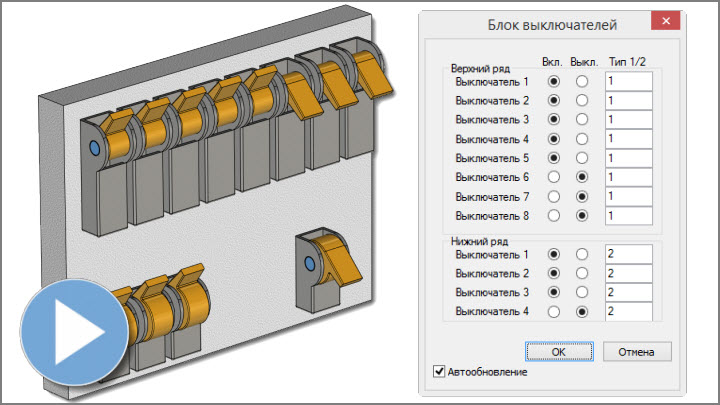Click the type field of upper Выключатель 1

(628, 81)
